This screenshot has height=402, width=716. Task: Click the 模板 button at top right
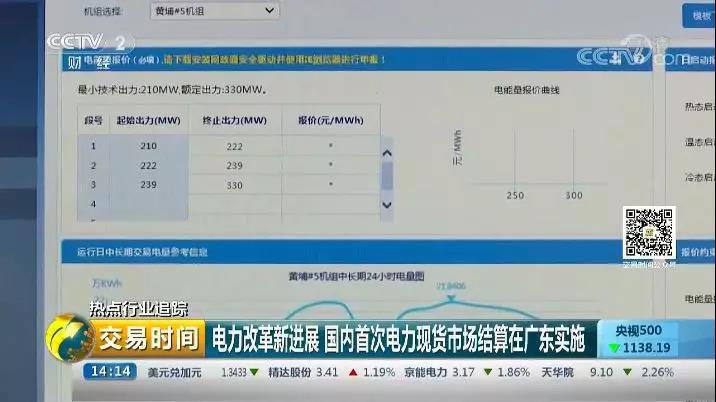coord(699,15)
